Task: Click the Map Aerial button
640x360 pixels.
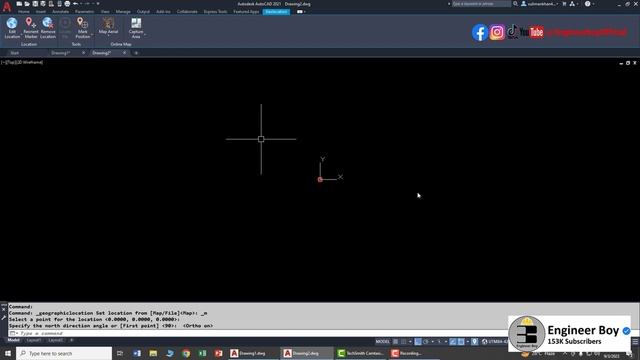Action: click(108, 26)
